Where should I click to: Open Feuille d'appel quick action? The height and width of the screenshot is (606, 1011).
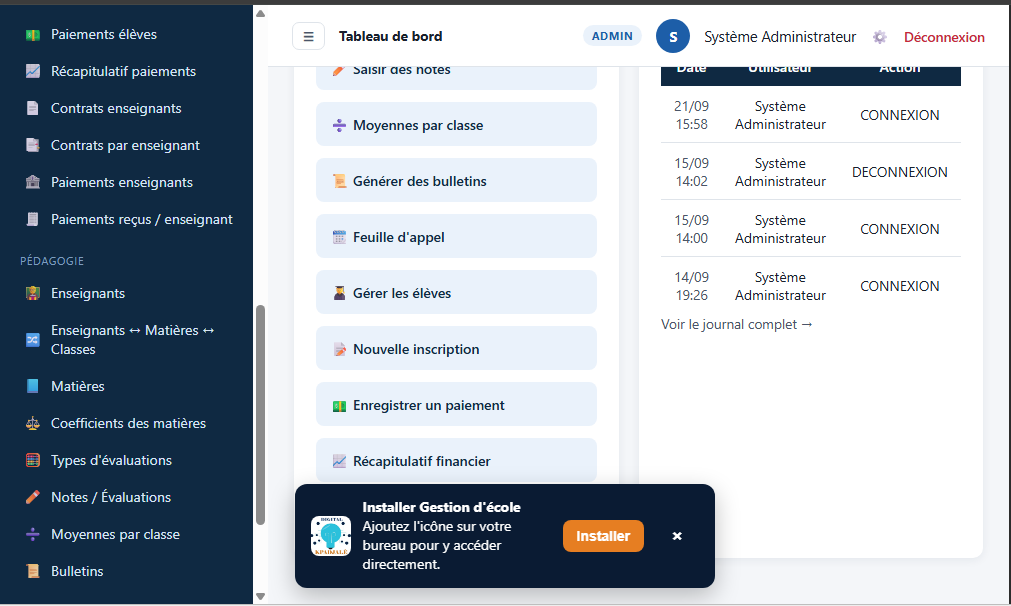456,237
